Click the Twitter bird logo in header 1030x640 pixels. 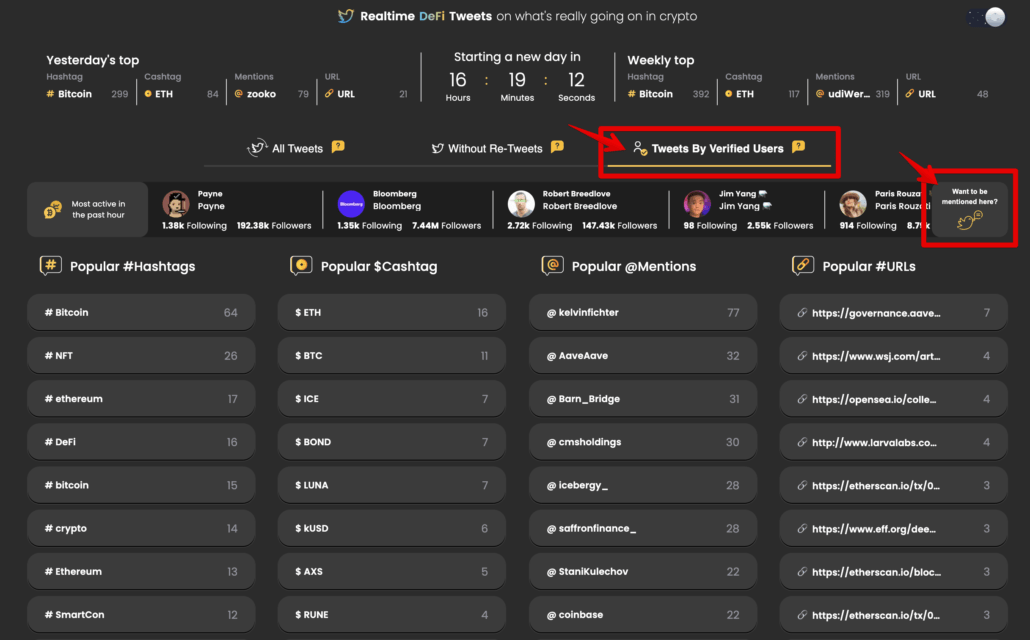(346, 16)
